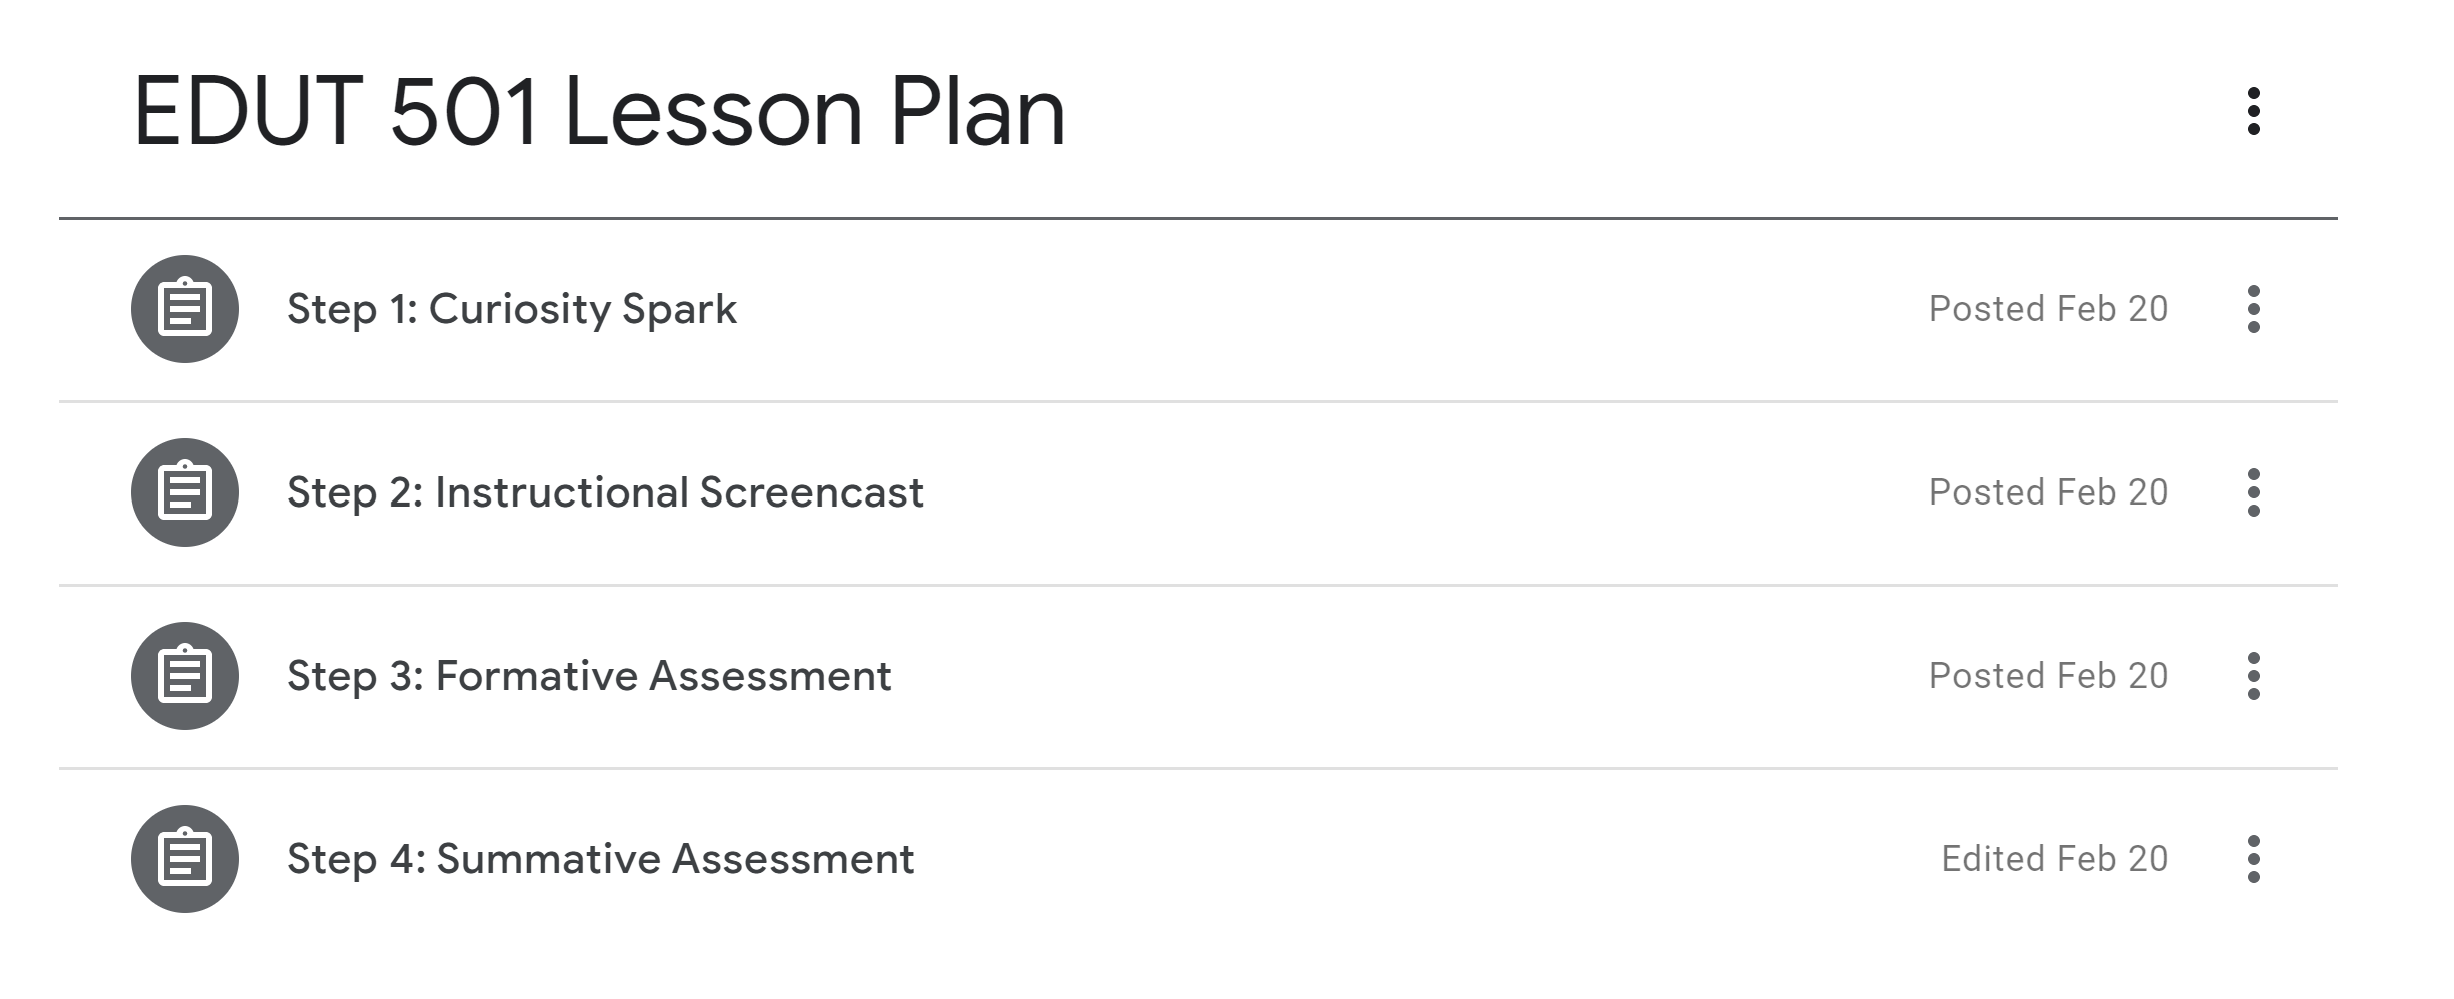Click the assignment icon for Step 1
This screenshot has height=999, width=2454.
185,309
